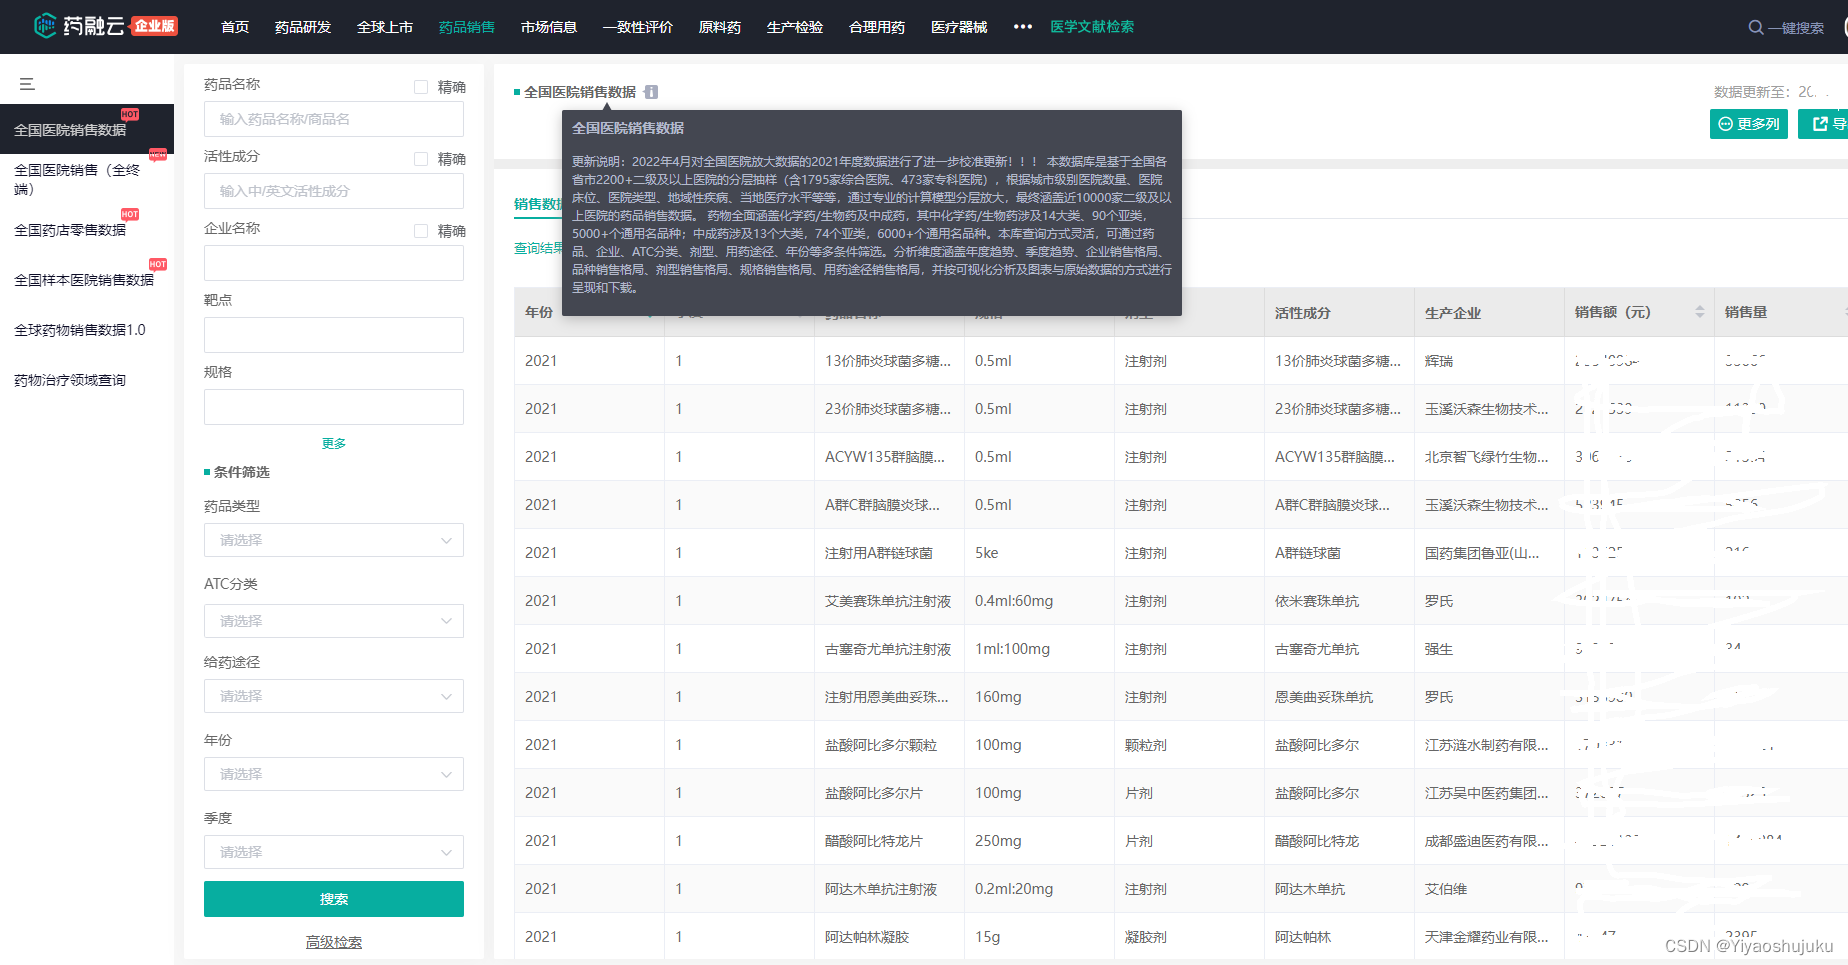The width and height of the screenshot is (1848, 965).
Task: Open the ATC分类 dropdown
Action: click(x=334, y=621)
